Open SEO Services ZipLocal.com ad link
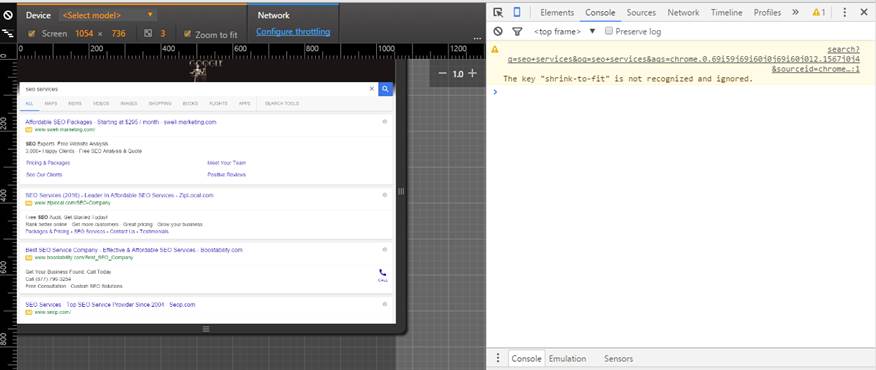 tap(120, 195)
